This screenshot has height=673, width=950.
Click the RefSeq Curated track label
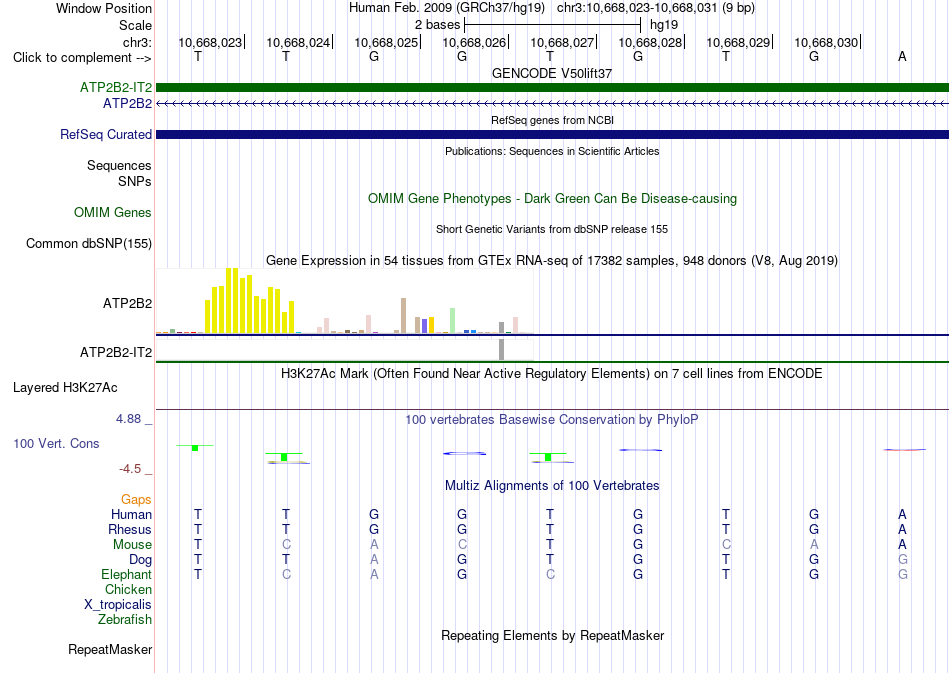pos(106,134)
